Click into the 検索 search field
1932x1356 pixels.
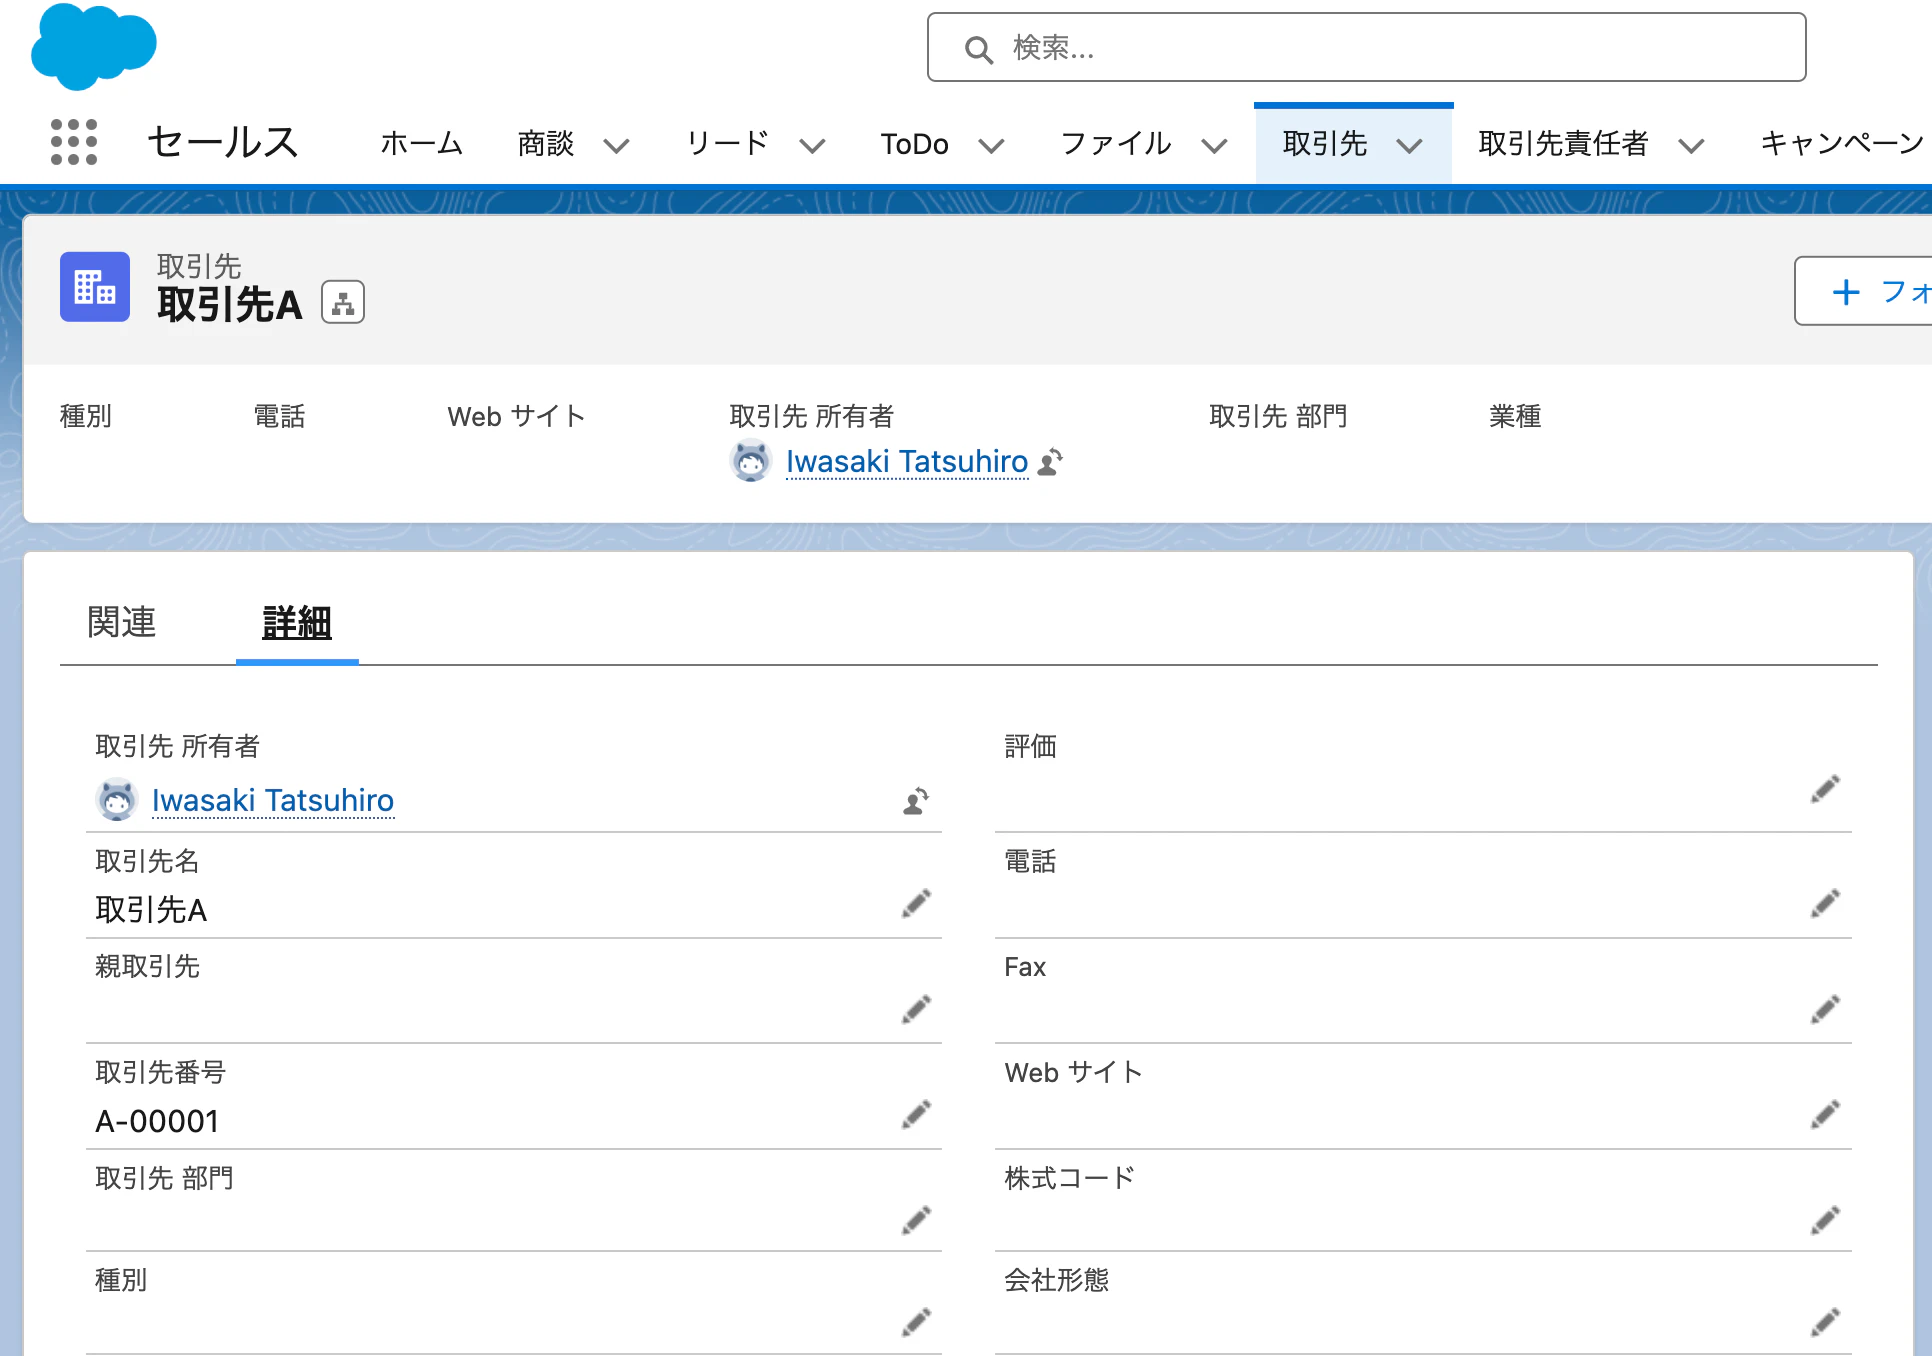click(x=1366, y=47)
